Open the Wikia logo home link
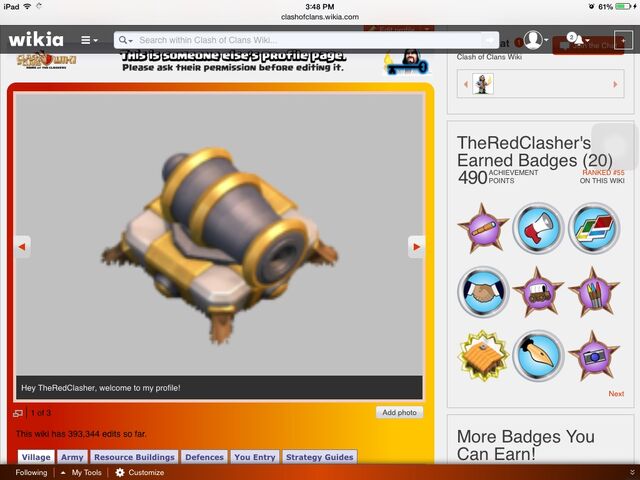 (x=36, y=40)
